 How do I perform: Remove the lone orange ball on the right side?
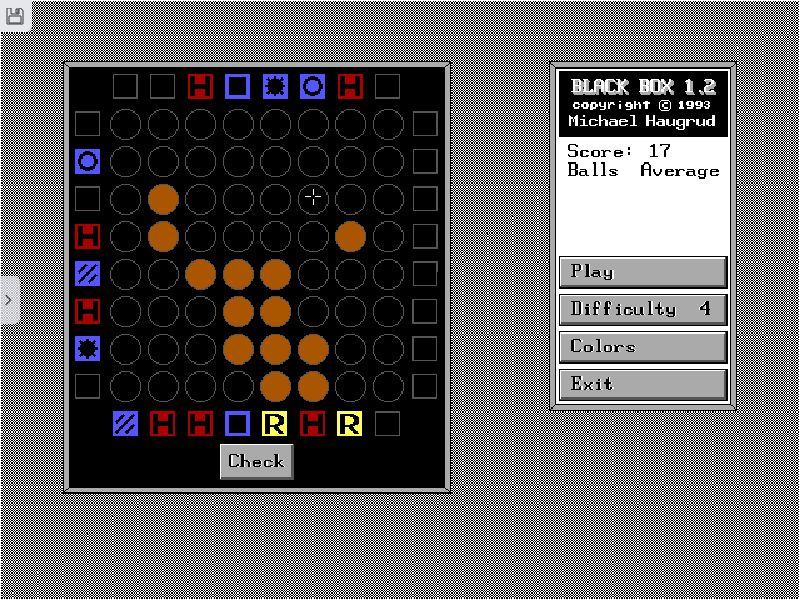(x=350, y=237)
